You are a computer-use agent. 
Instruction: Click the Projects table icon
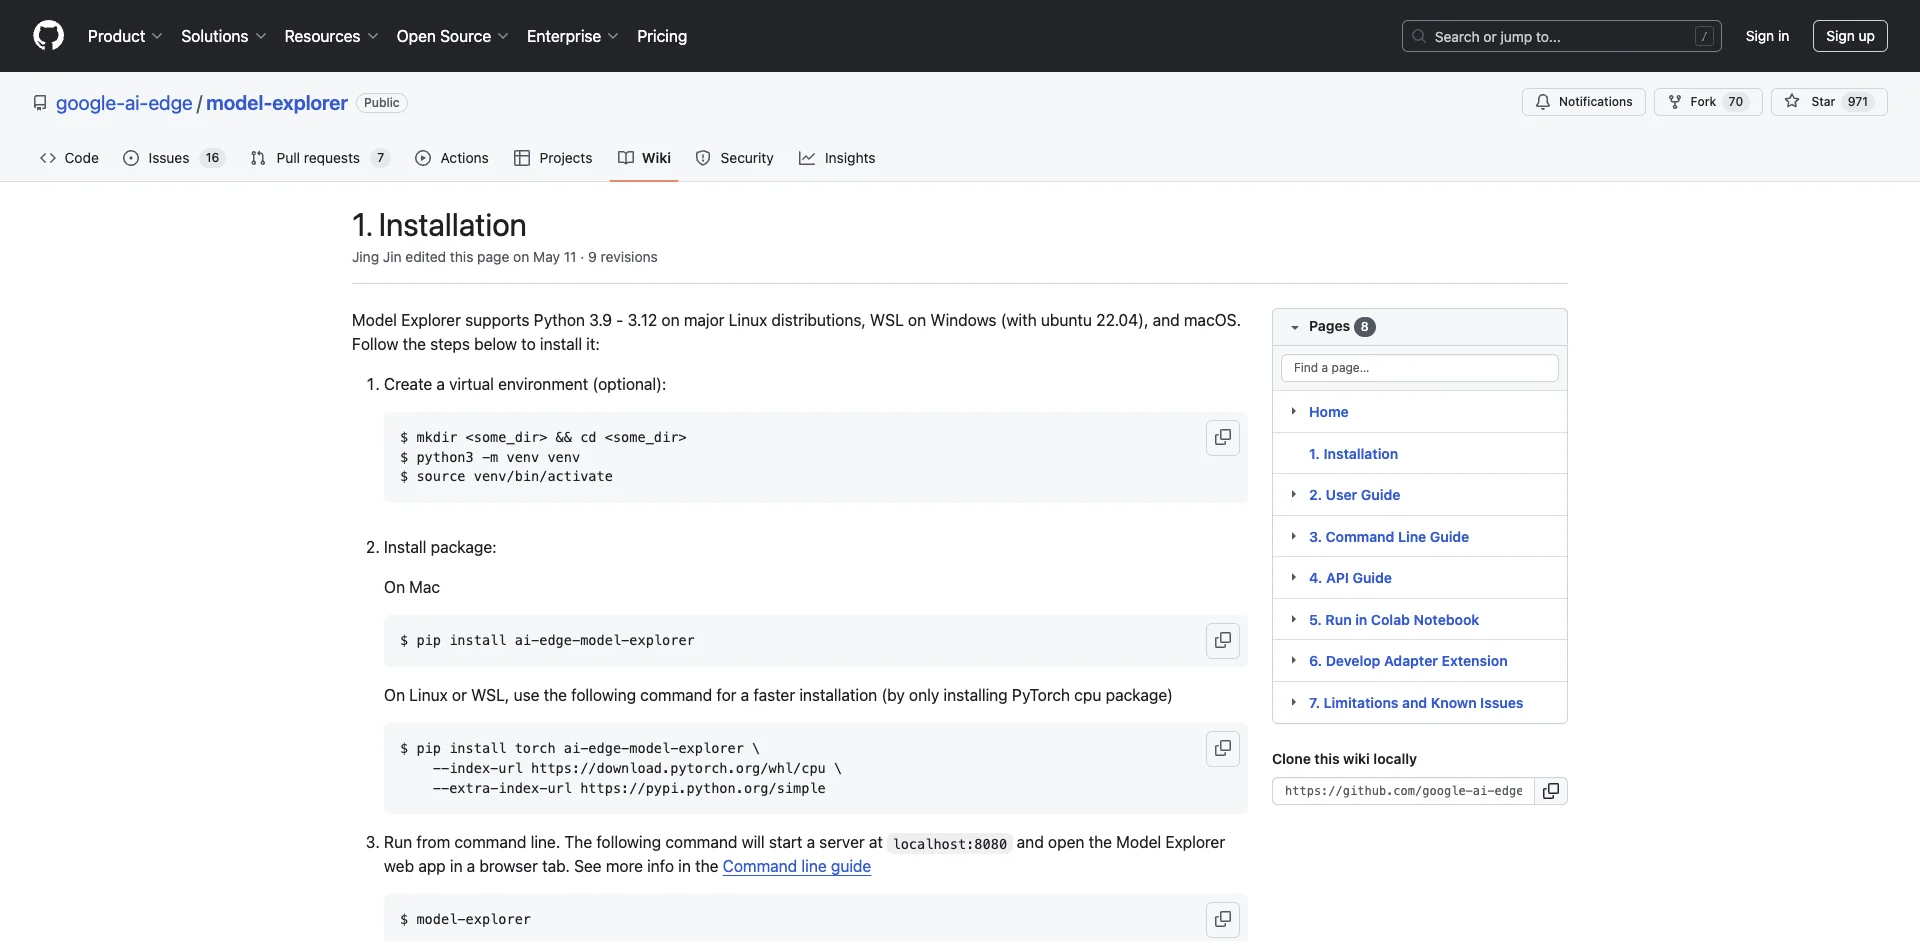522,158
